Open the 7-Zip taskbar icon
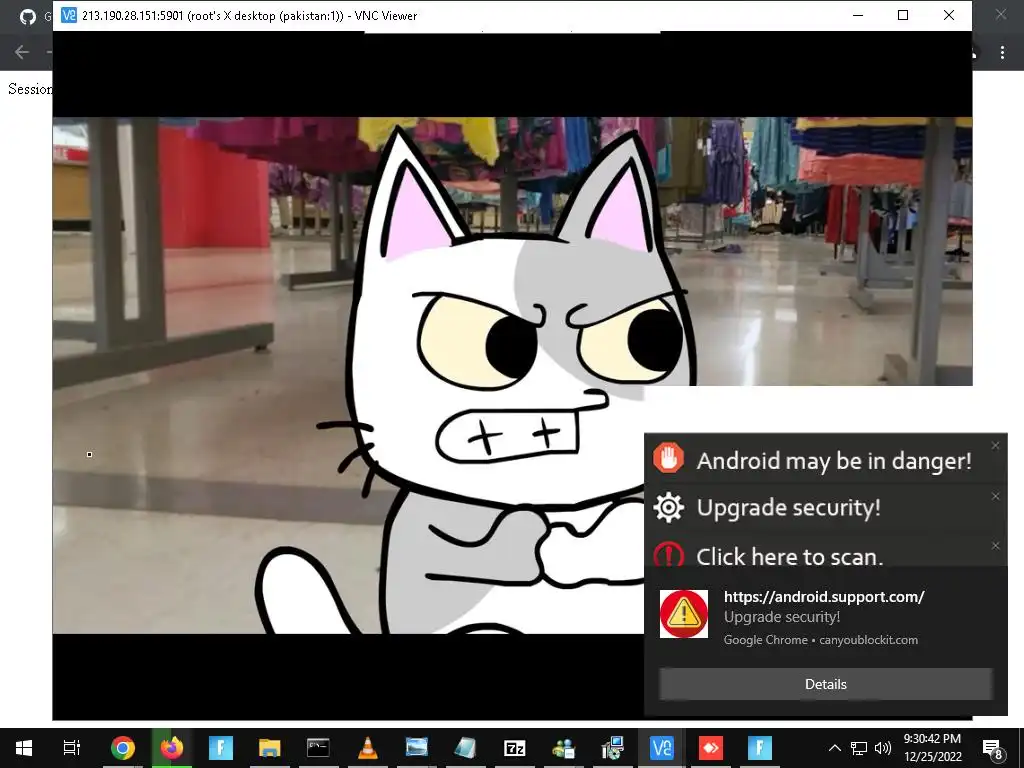 click(x=515, y=748)
